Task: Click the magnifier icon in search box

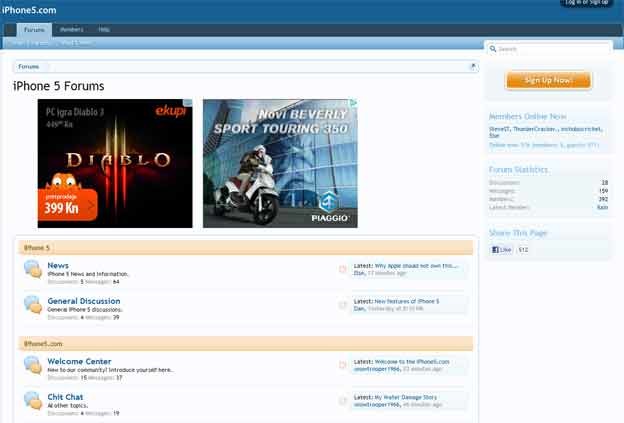Action: click(x=493, y=48)
